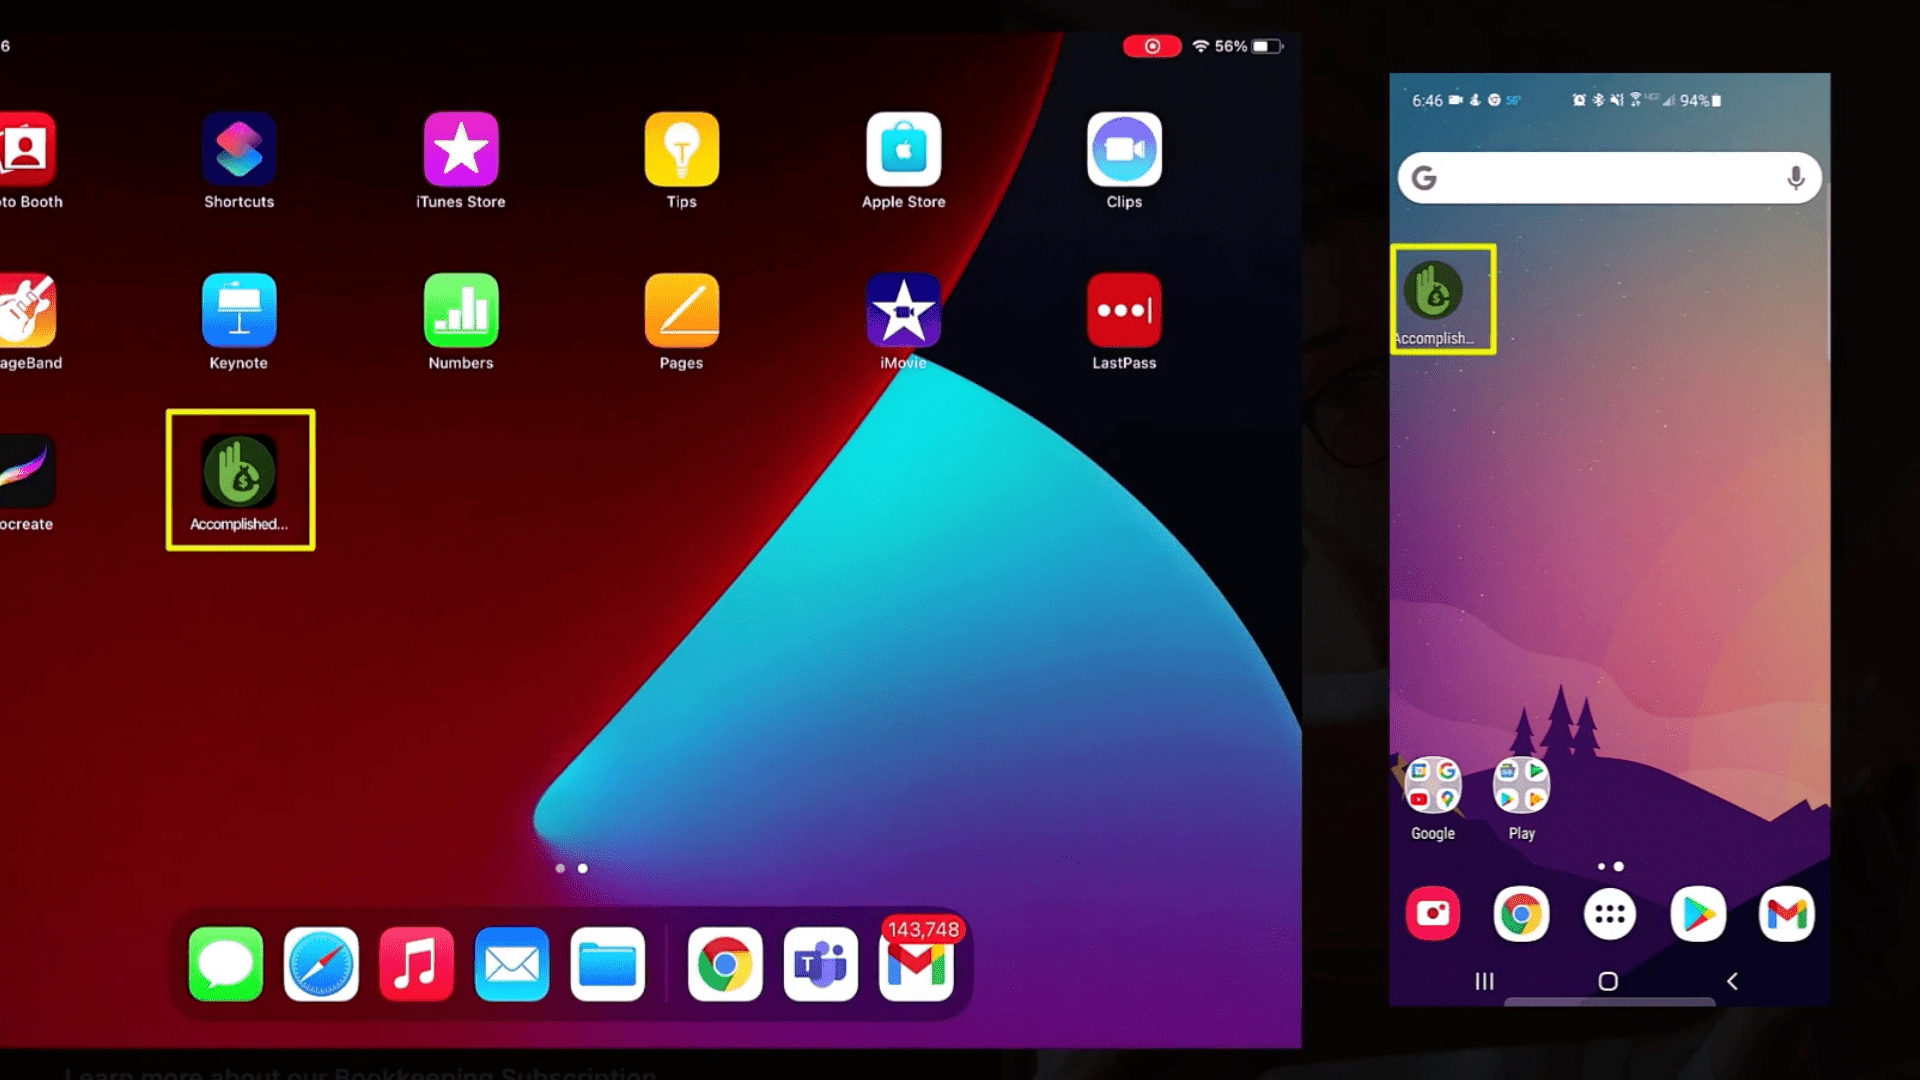Image resolution: width=1920 pixels, height=1080 pixels.
Task: Open Play Store on Android
Action: 1697,913
